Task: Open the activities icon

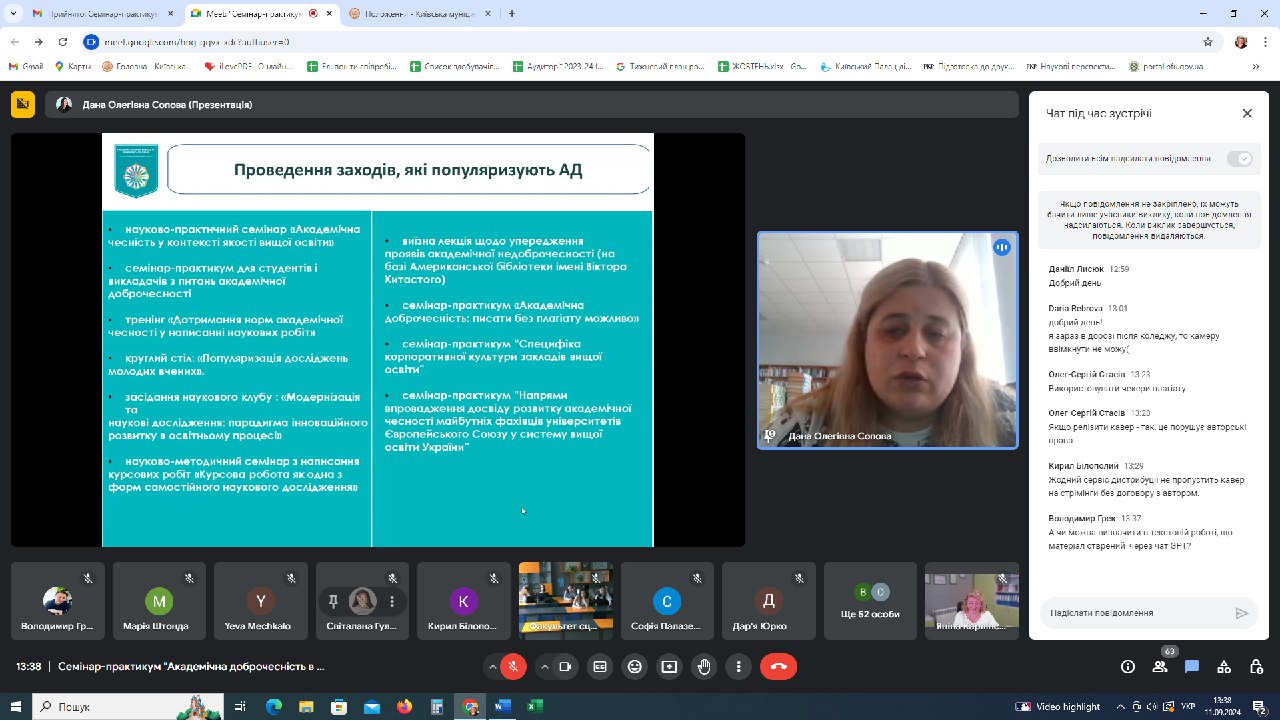Action: click(1224, 667)
